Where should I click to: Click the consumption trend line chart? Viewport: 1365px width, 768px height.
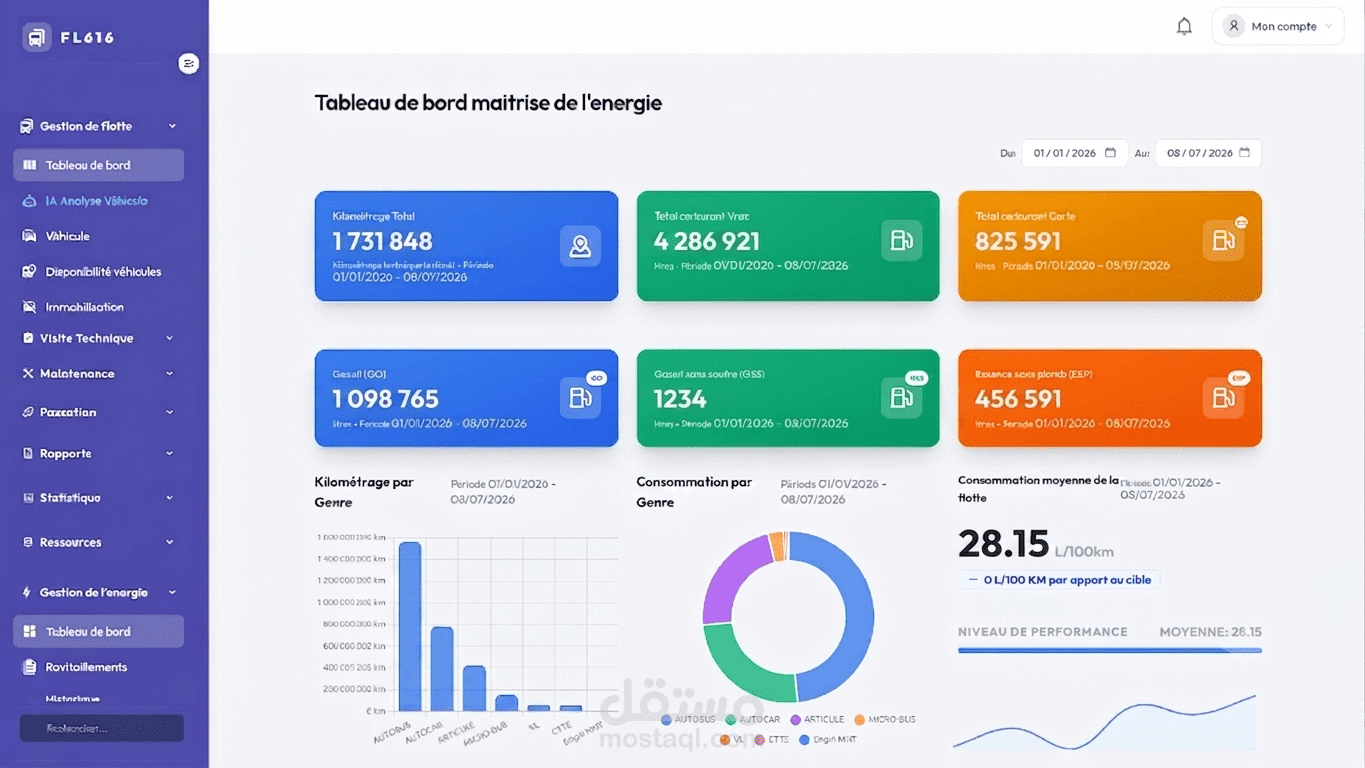coord(1104,722)
